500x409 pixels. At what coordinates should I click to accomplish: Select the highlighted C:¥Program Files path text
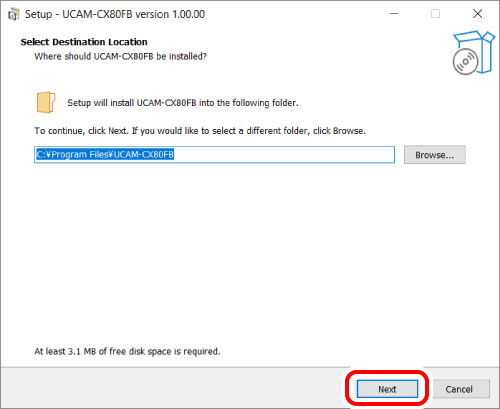(105, 154)
